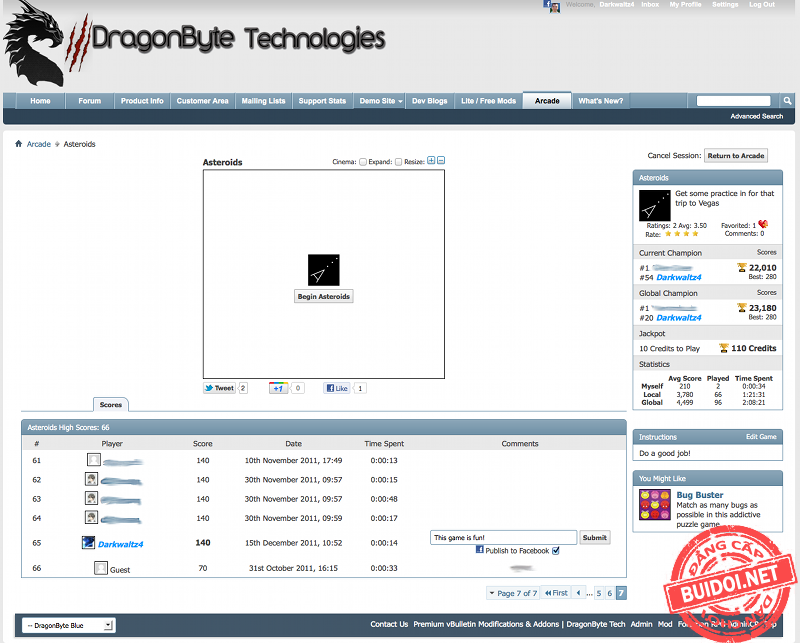The height and width of the screenshot is (643, 800).
Task: Click the Facebook Like button
Action: click(336, 388)
